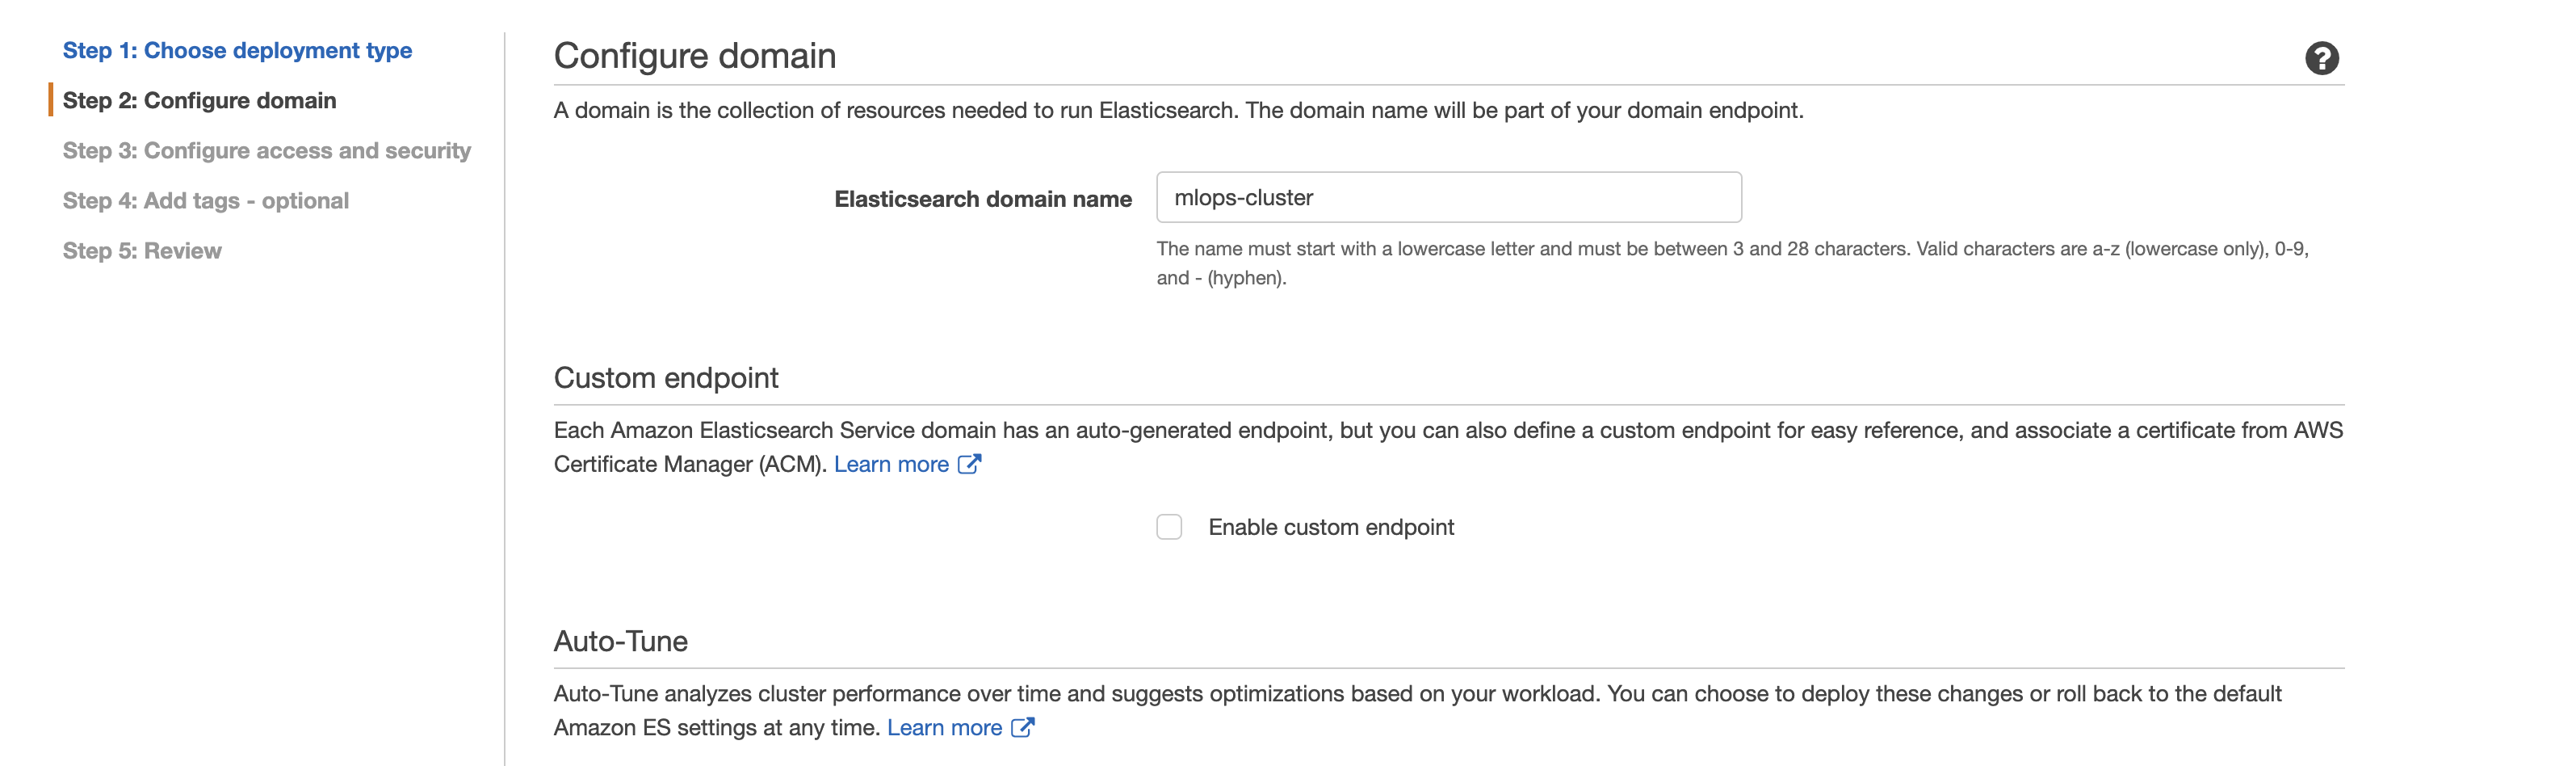
Task: Click external link icon in Custom endpoint section
Action: 969,464
